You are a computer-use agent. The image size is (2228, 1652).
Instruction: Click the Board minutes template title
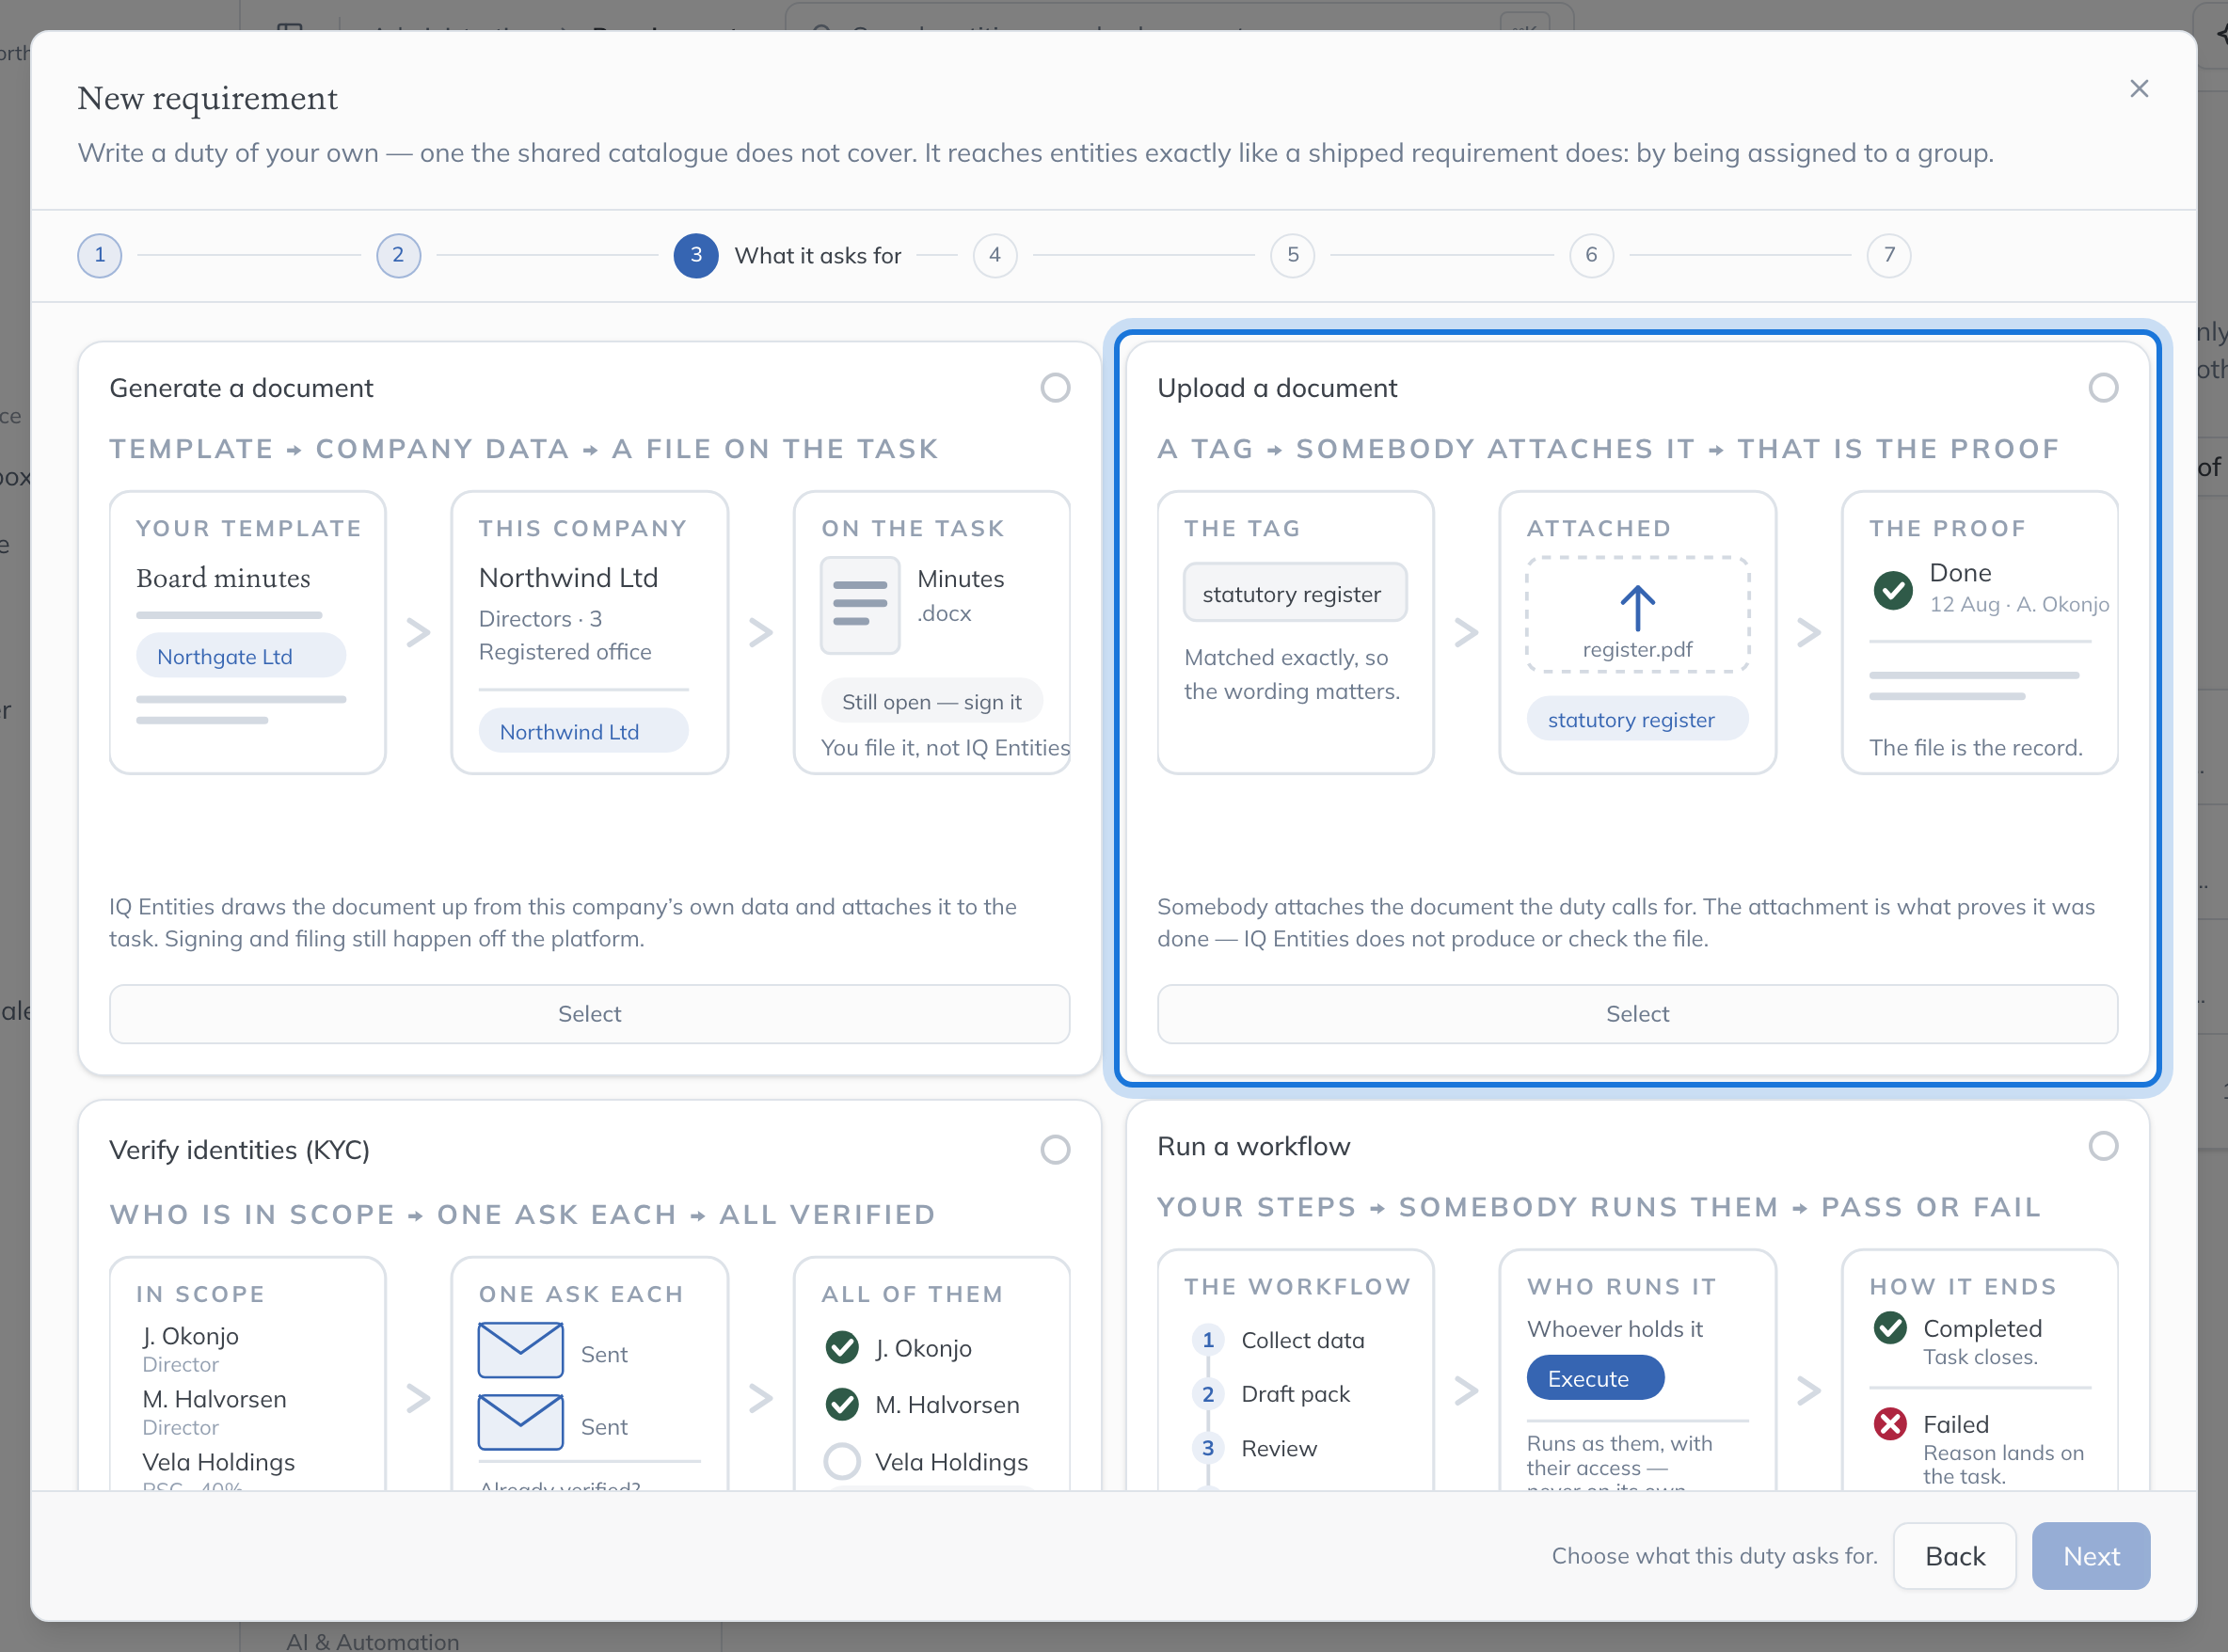pos(223,578)
